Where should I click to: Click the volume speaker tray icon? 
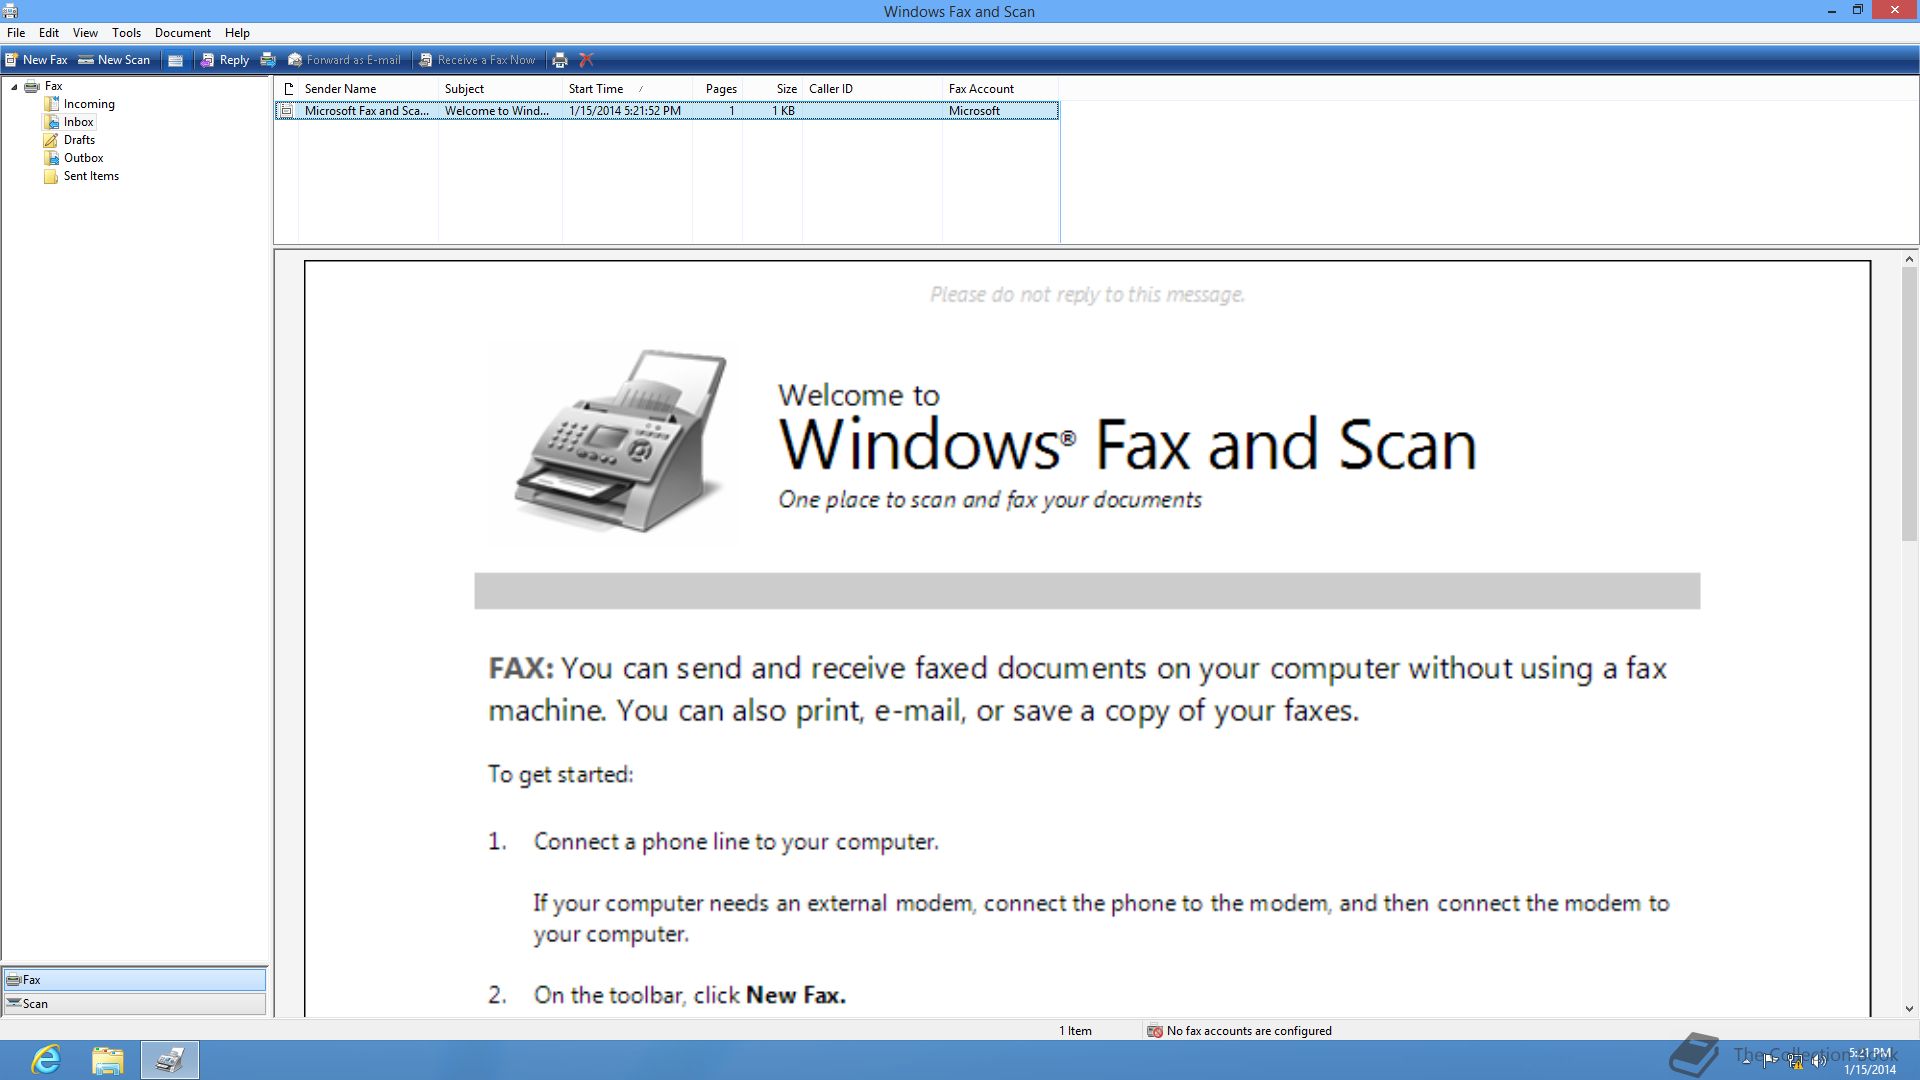(x=1819, y=1061)
